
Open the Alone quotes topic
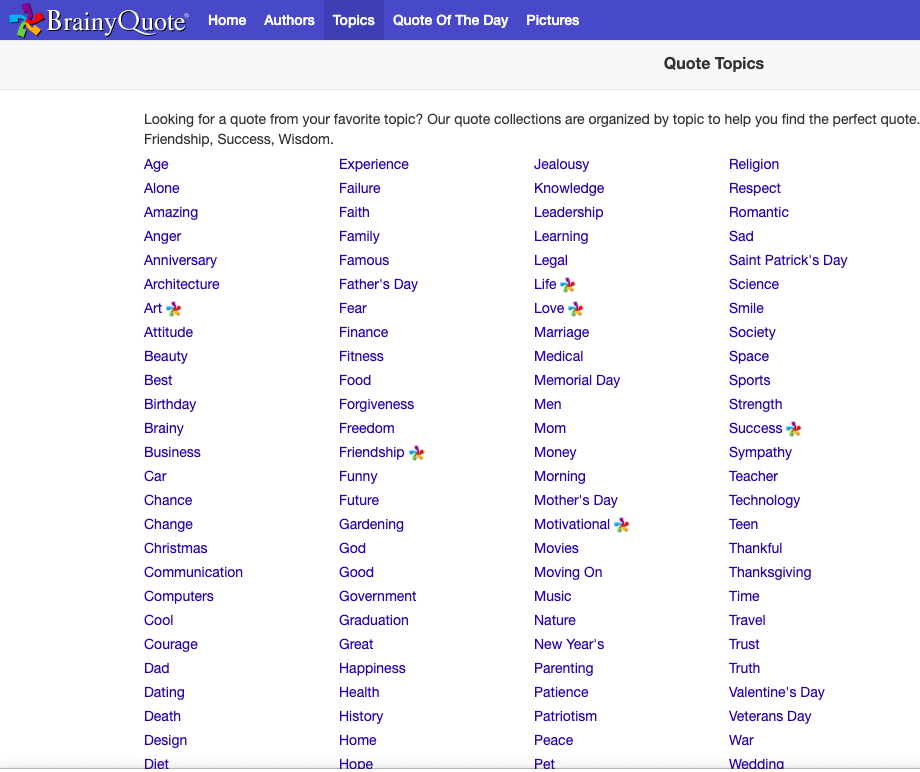161,188
